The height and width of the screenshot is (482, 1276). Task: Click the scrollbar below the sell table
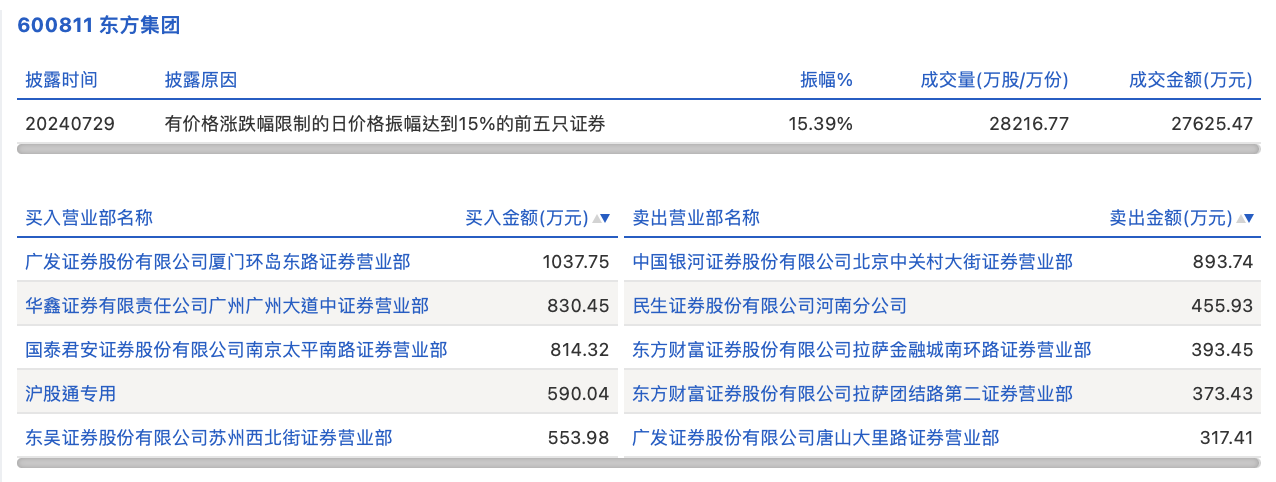(941, 463)
